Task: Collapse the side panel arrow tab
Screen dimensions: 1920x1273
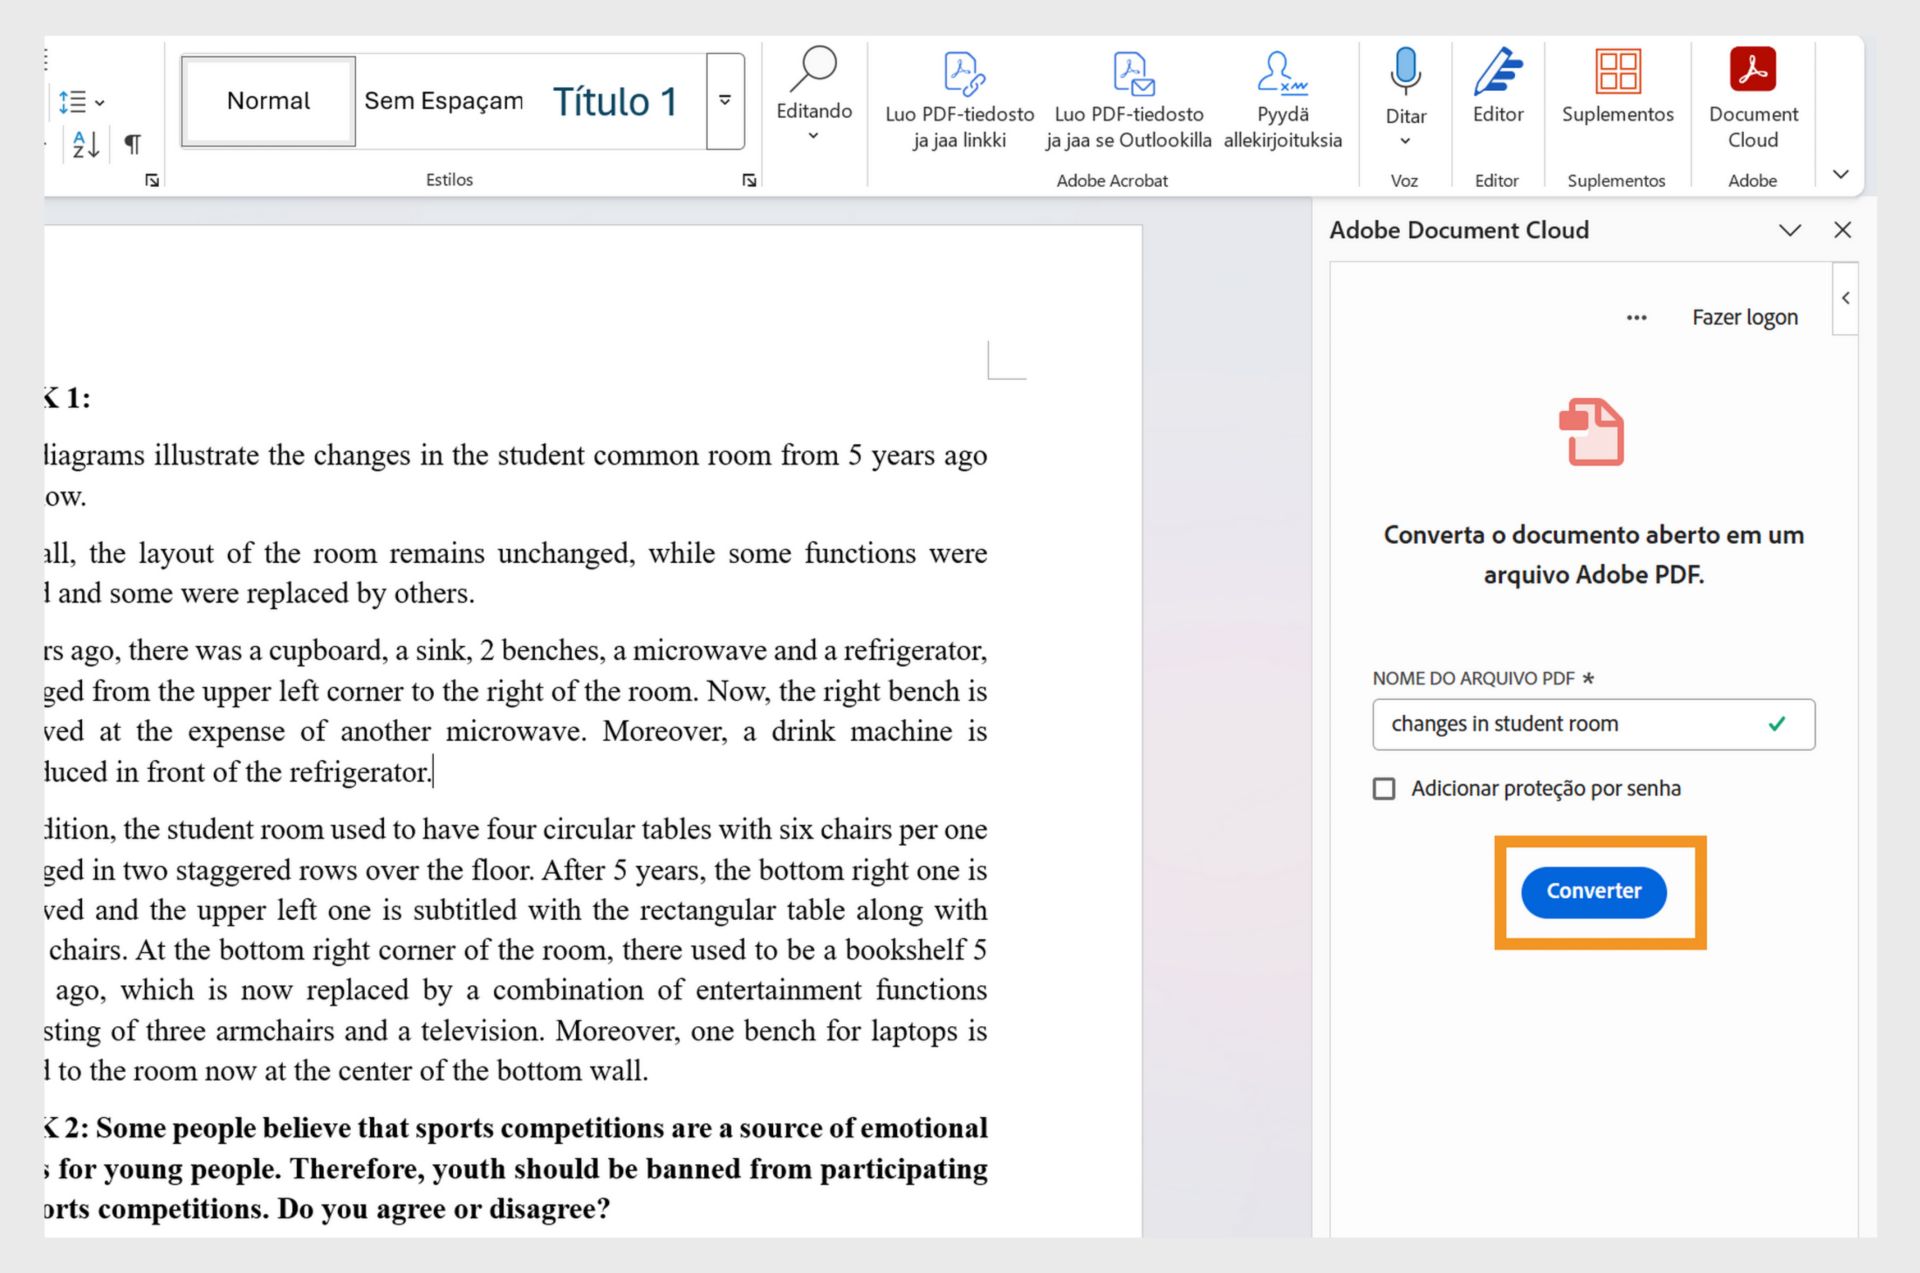Action: [1846, 298]
